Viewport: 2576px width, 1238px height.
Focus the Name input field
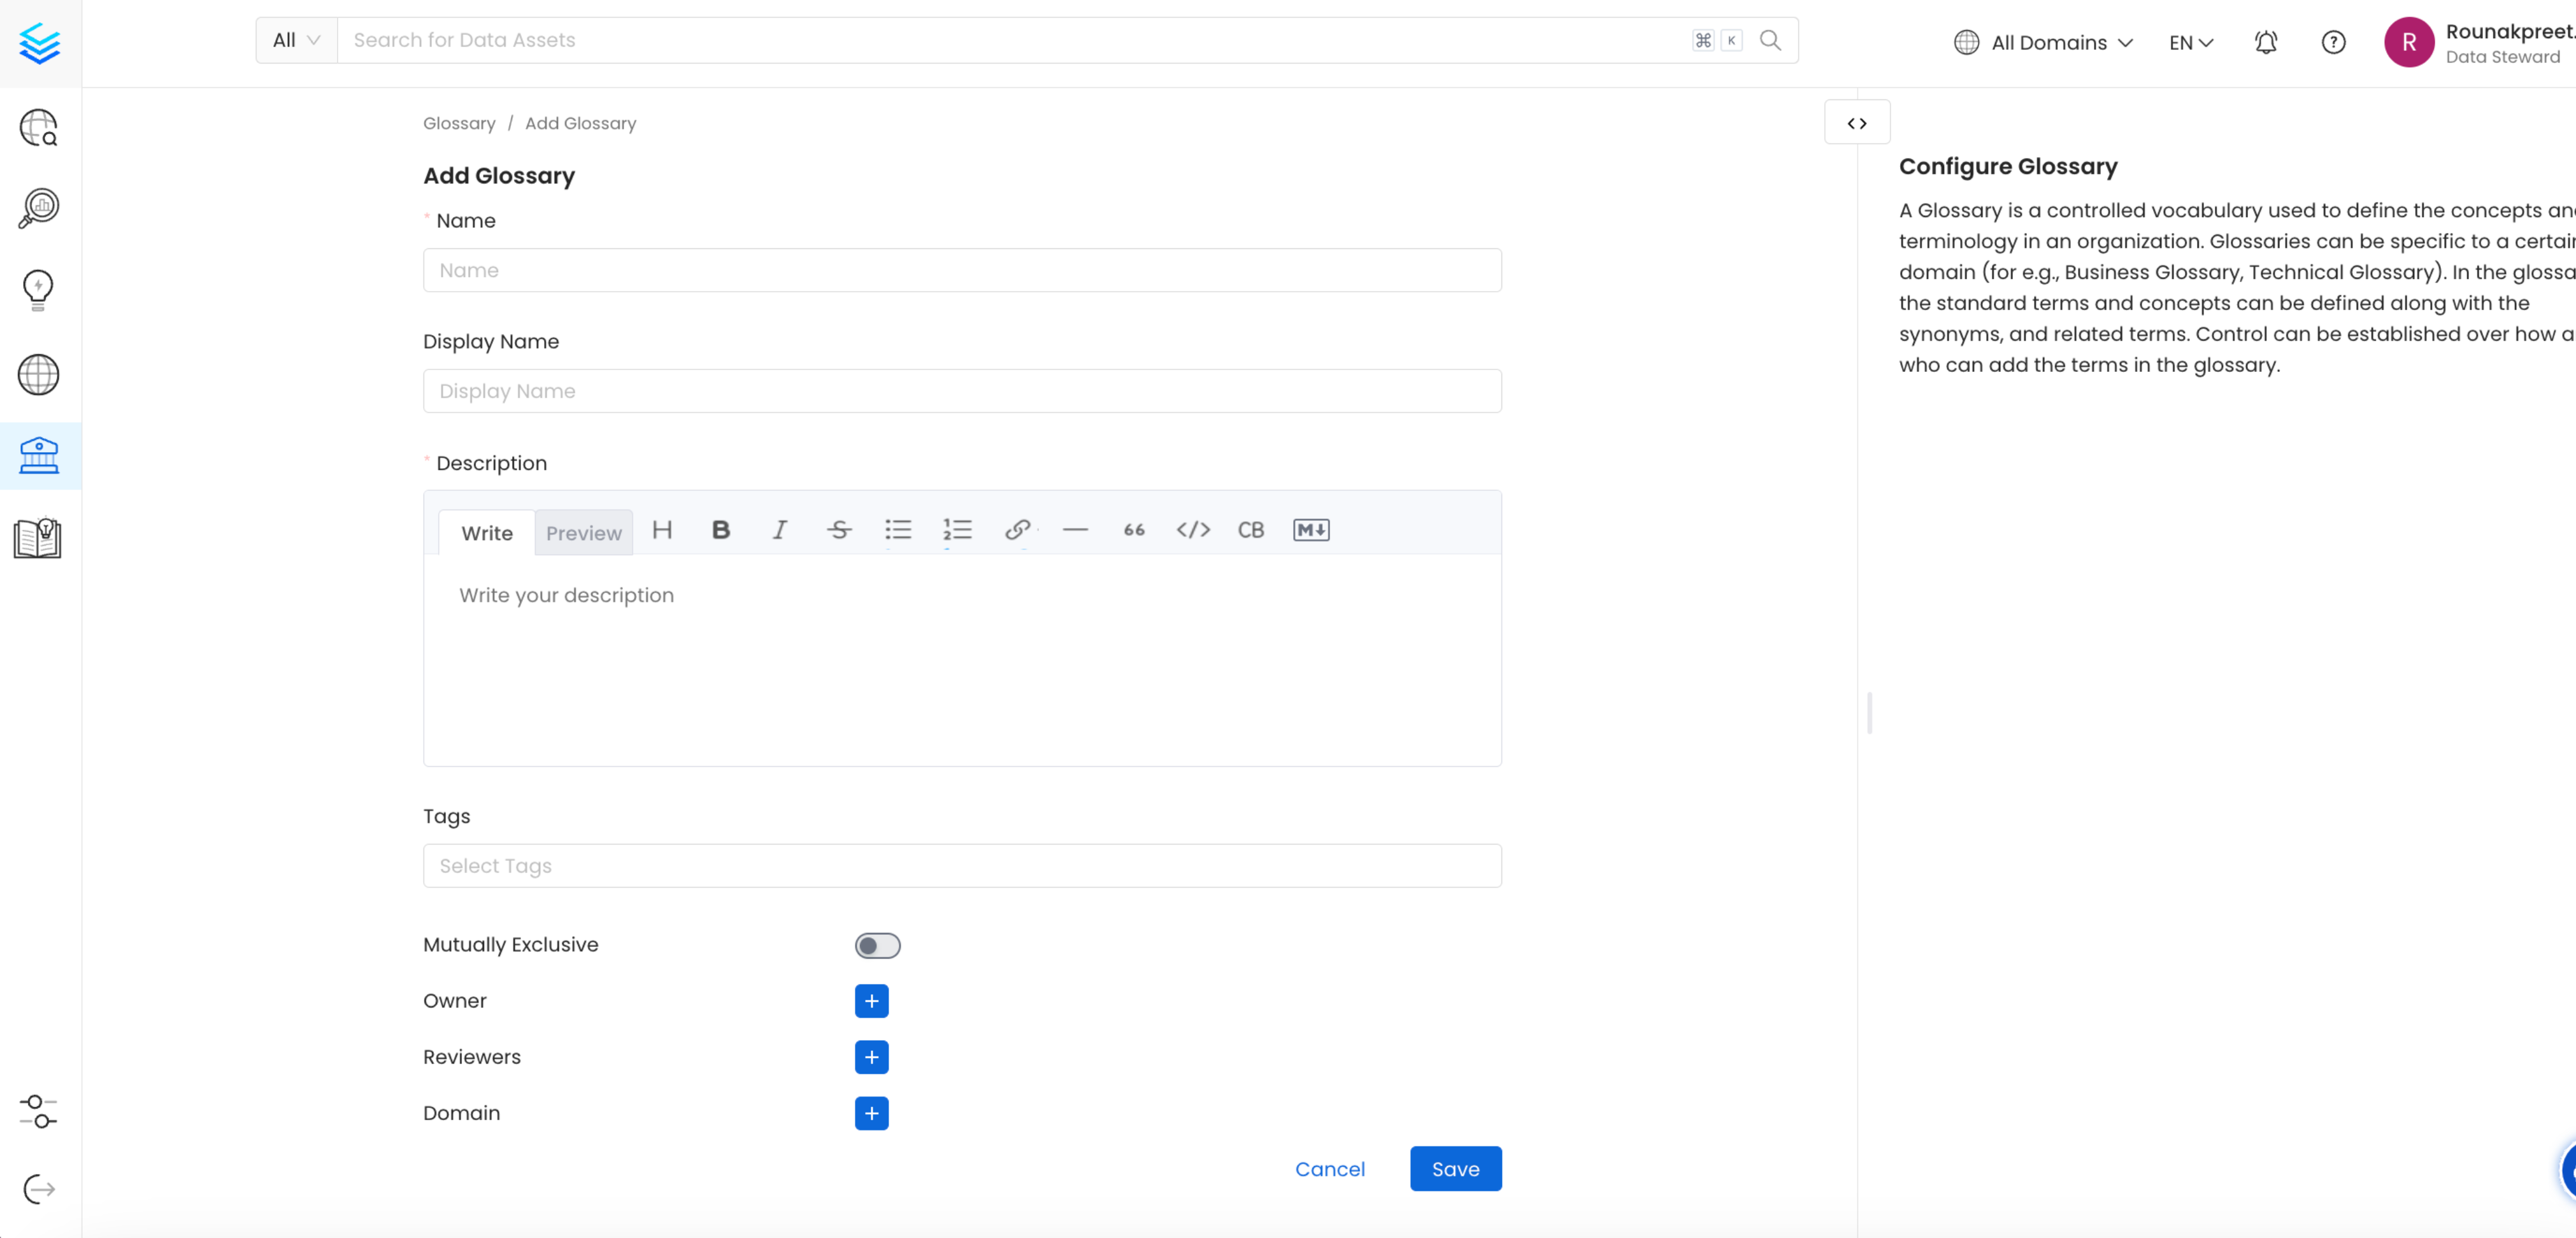(x=962, y=270)
